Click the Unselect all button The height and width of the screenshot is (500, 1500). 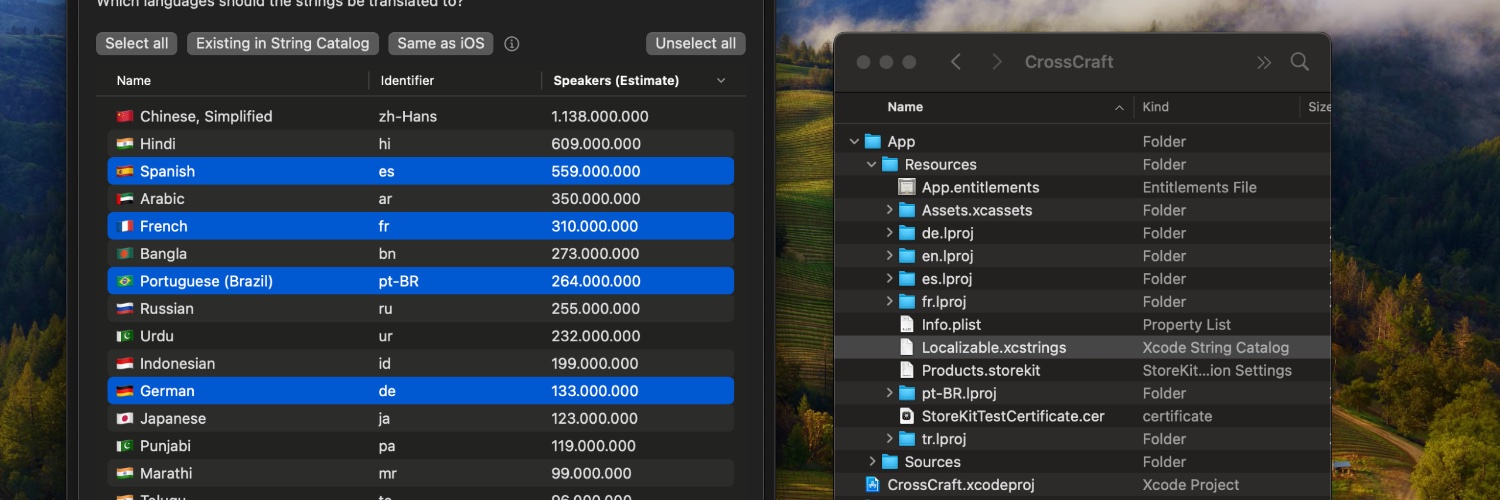[x=696, y=43]
